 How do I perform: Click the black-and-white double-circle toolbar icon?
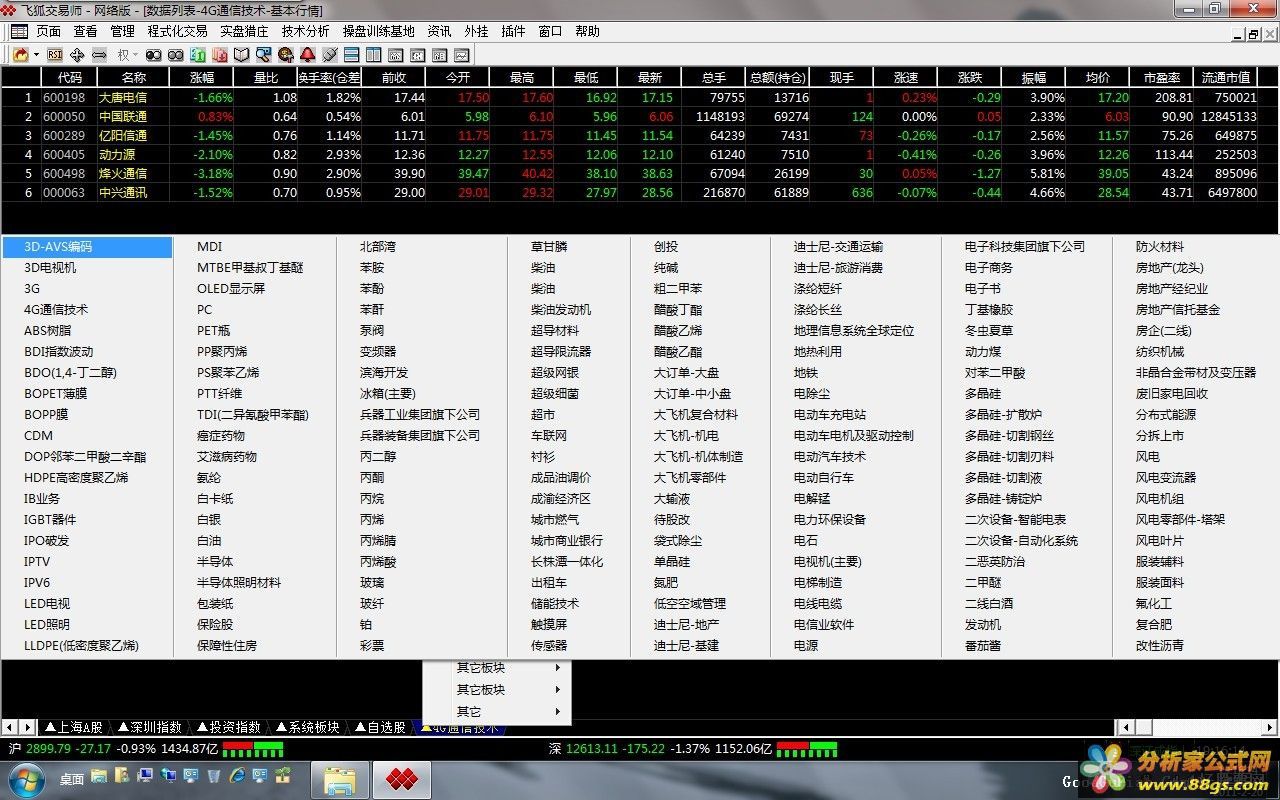coord(154,54)
